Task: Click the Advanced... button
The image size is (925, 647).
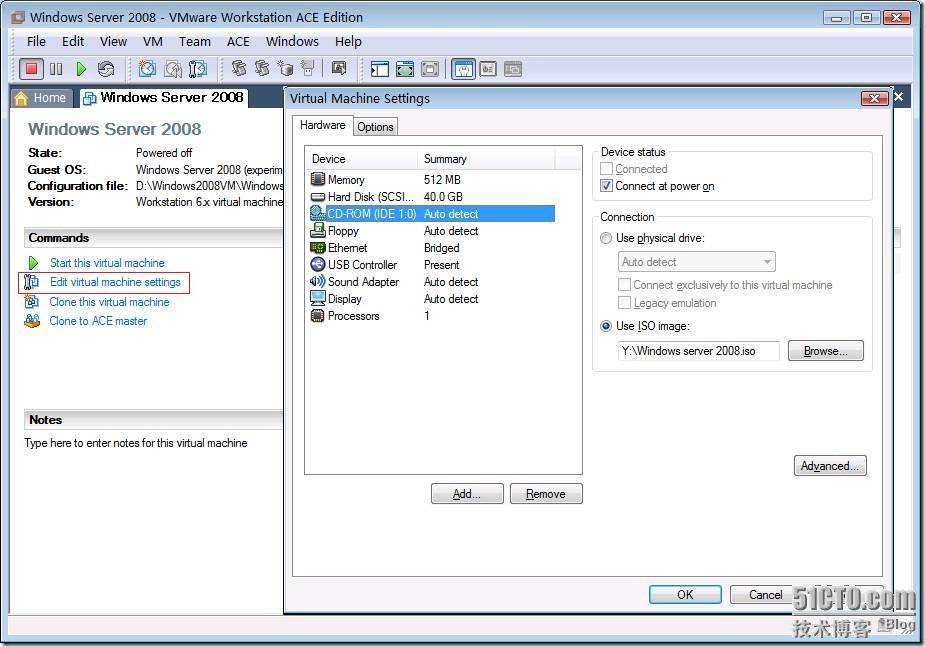Action: click(x=829, y=466)
